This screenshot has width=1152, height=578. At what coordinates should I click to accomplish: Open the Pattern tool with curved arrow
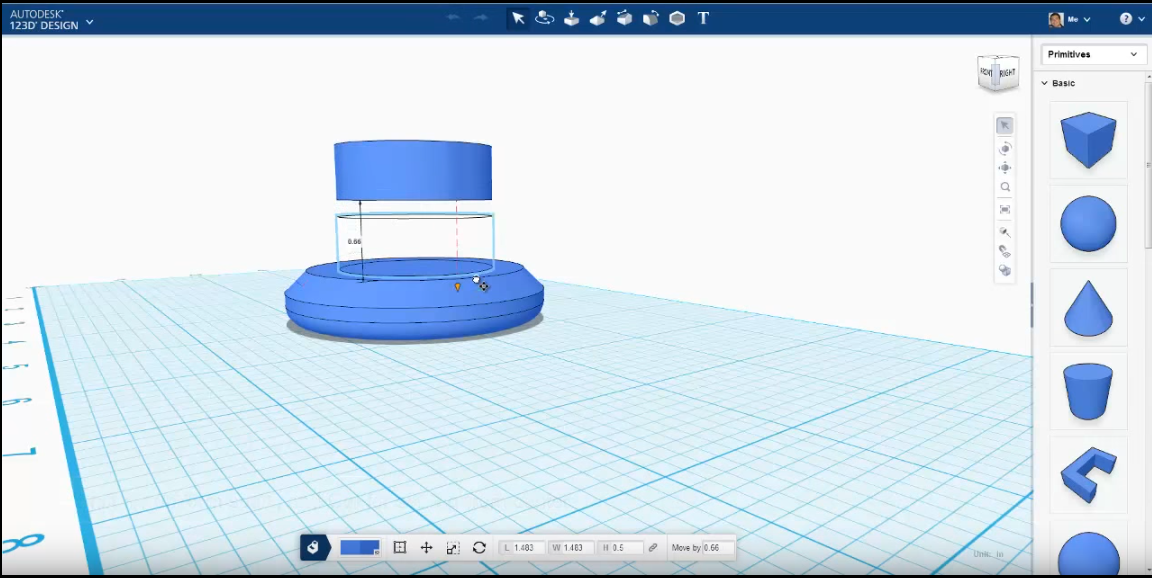(650, 18)
